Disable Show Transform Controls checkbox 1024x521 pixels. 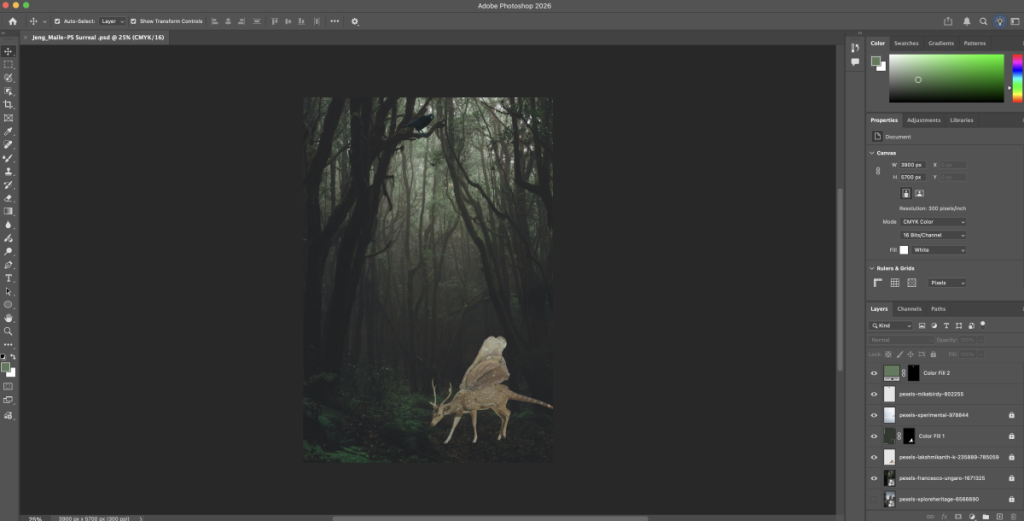point(133,21)
